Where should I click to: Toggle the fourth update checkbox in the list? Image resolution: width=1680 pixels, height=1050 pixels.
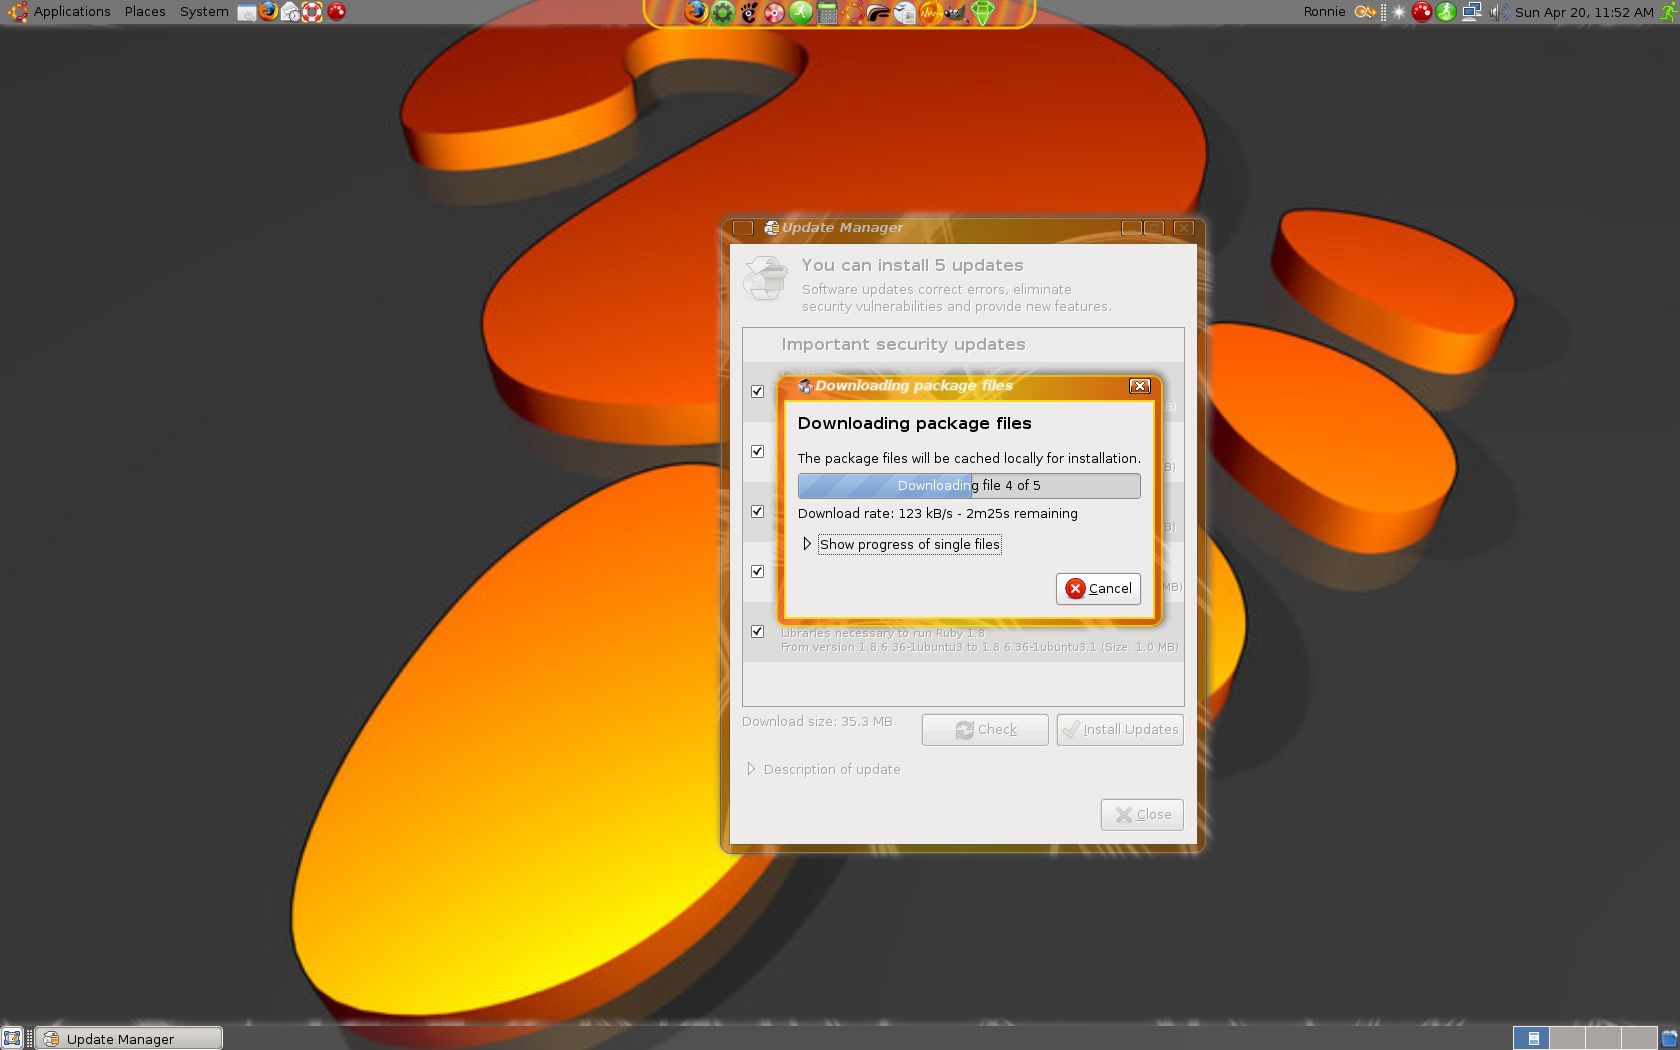point(757,571)
